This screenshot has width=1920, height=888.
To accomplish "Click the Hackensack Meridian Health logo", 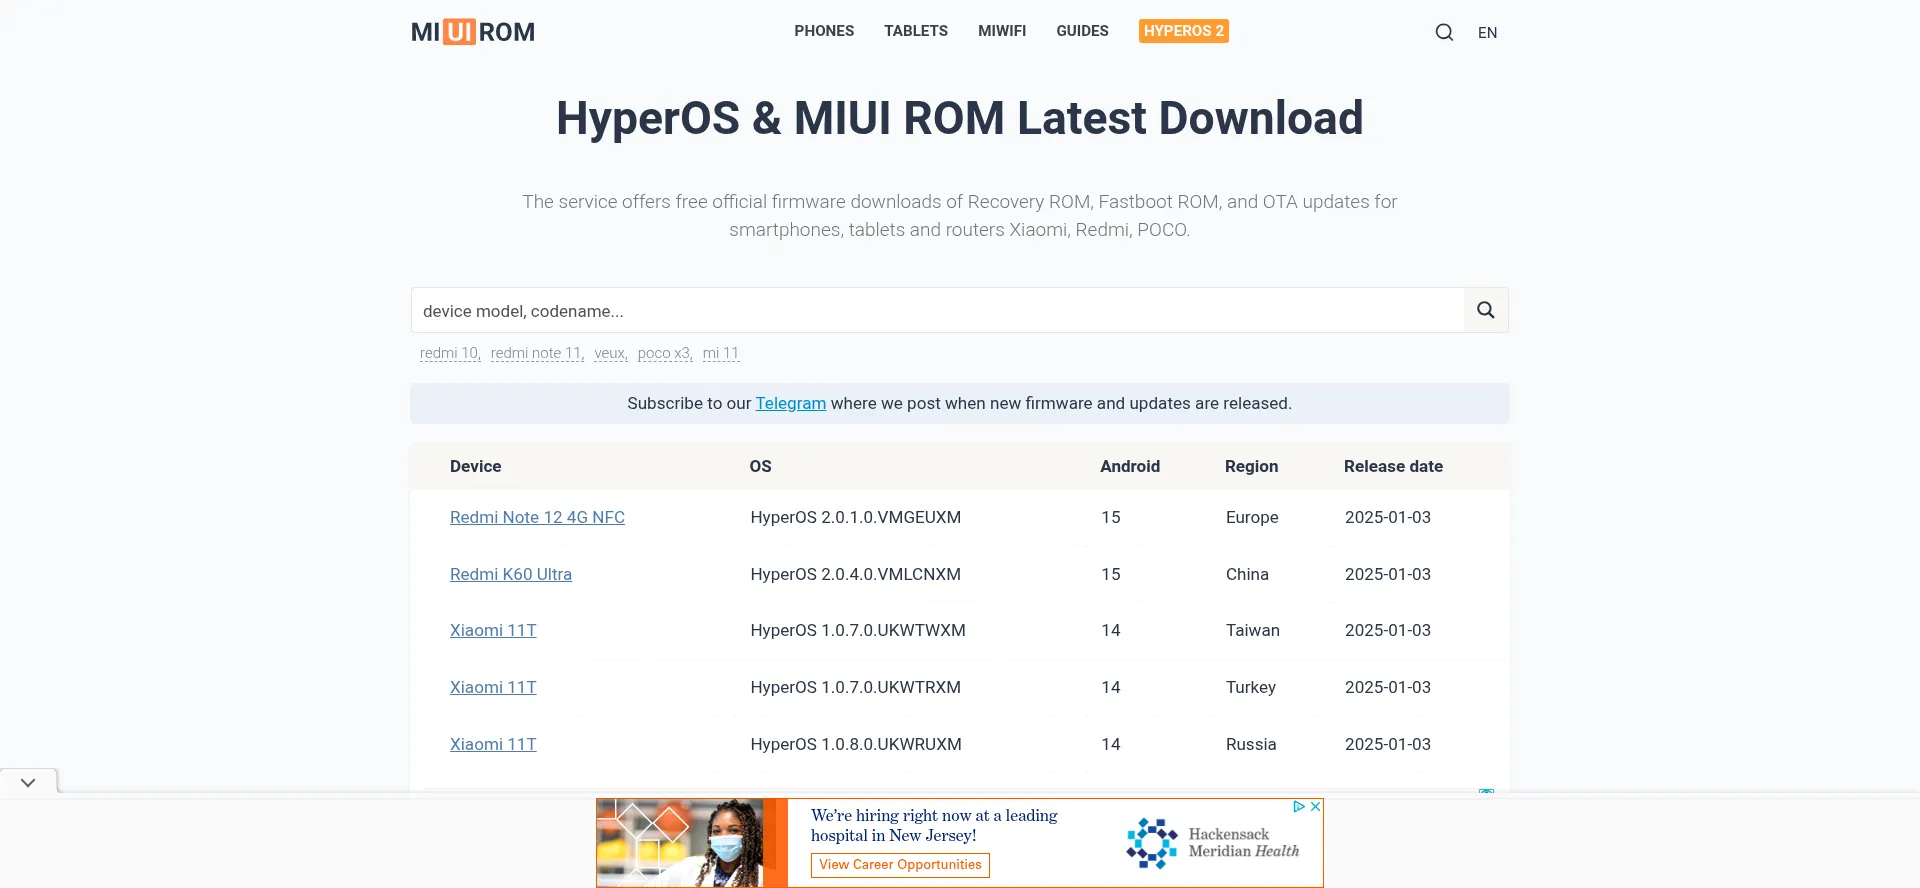I will pos(1212,843).
